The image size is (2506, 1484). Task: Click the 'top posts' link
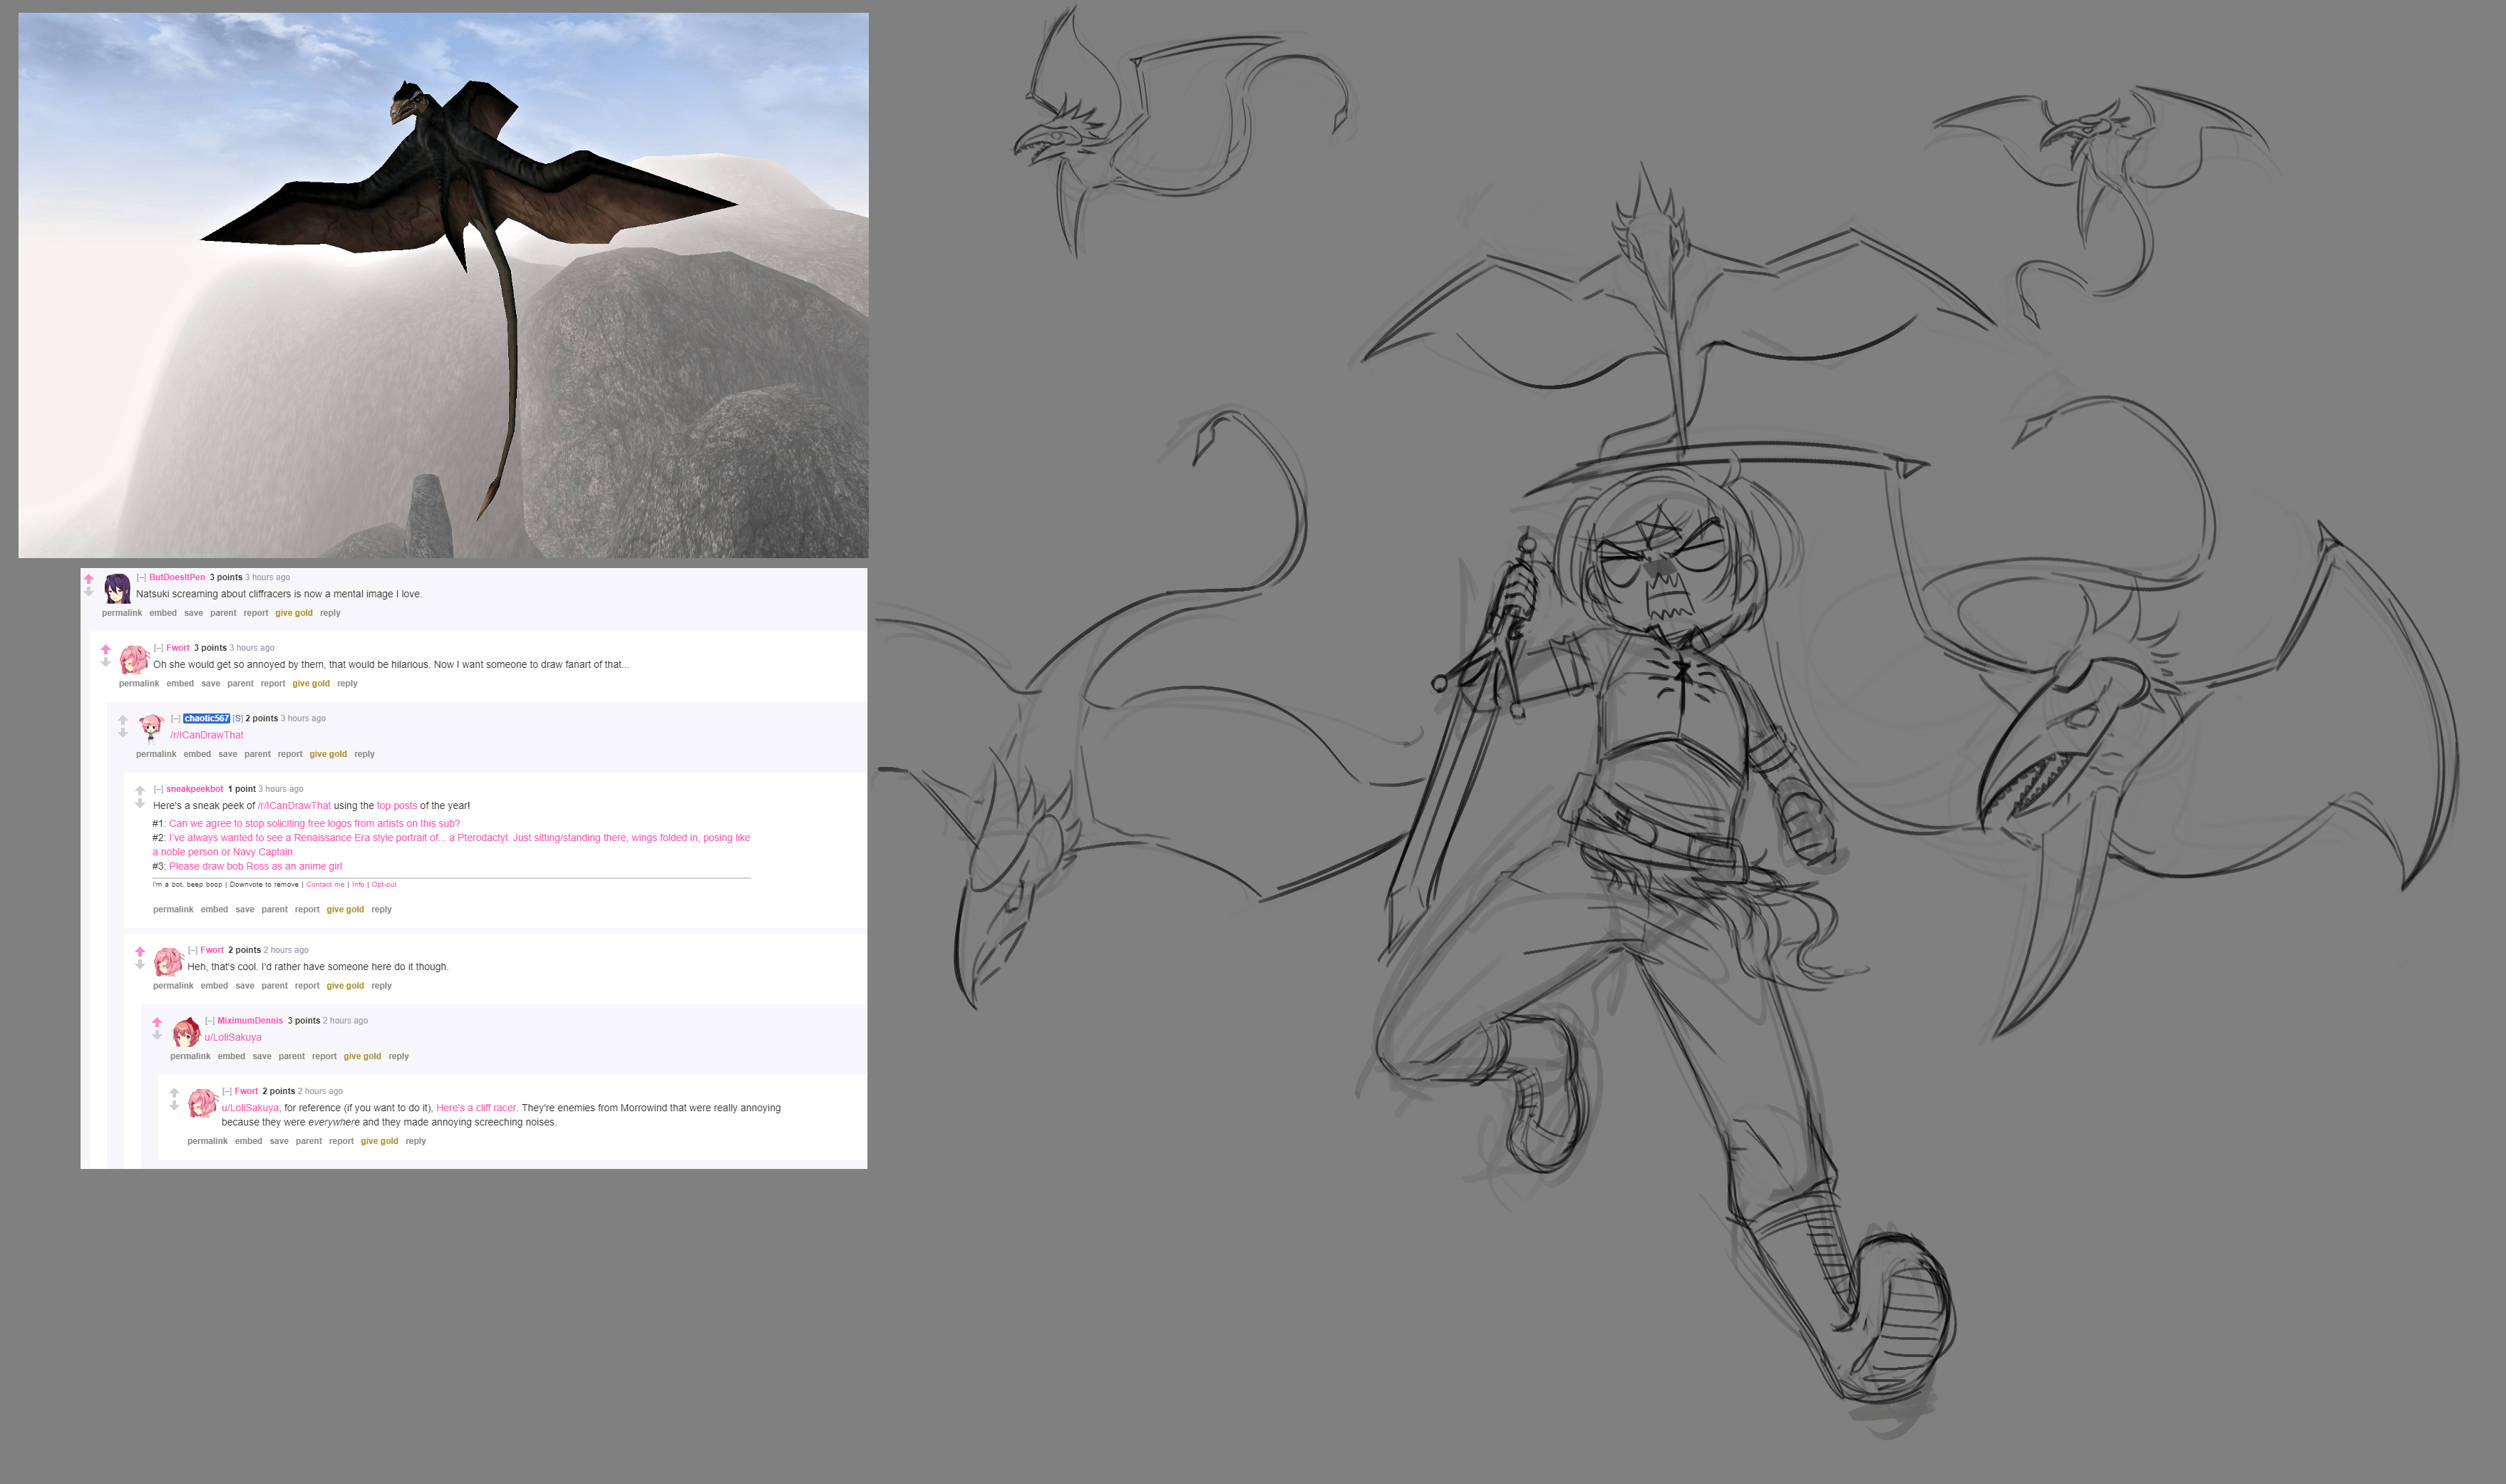pos(396,806)
